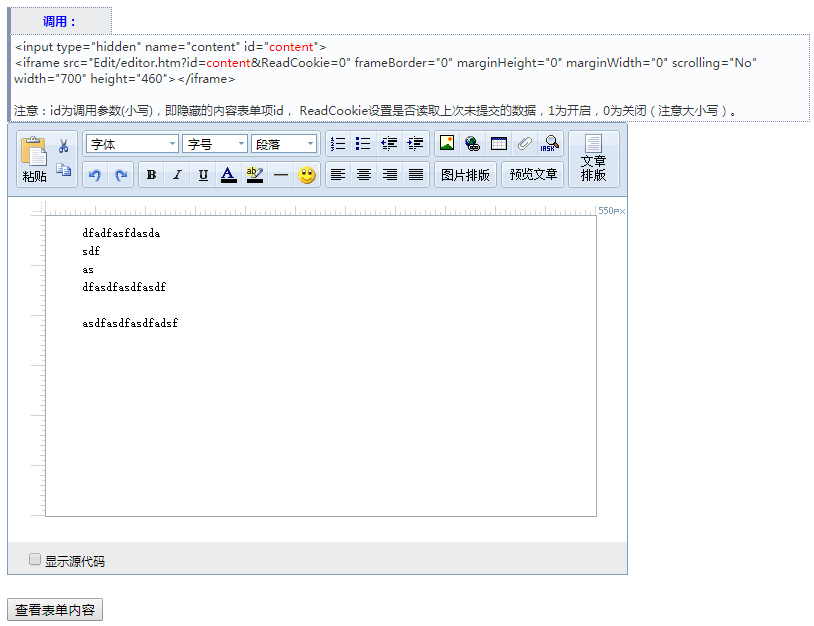Click the large Paste (粘贴) button
This screenshot has height=626, width=814.
pyautogui.click(x=34, y=159)
